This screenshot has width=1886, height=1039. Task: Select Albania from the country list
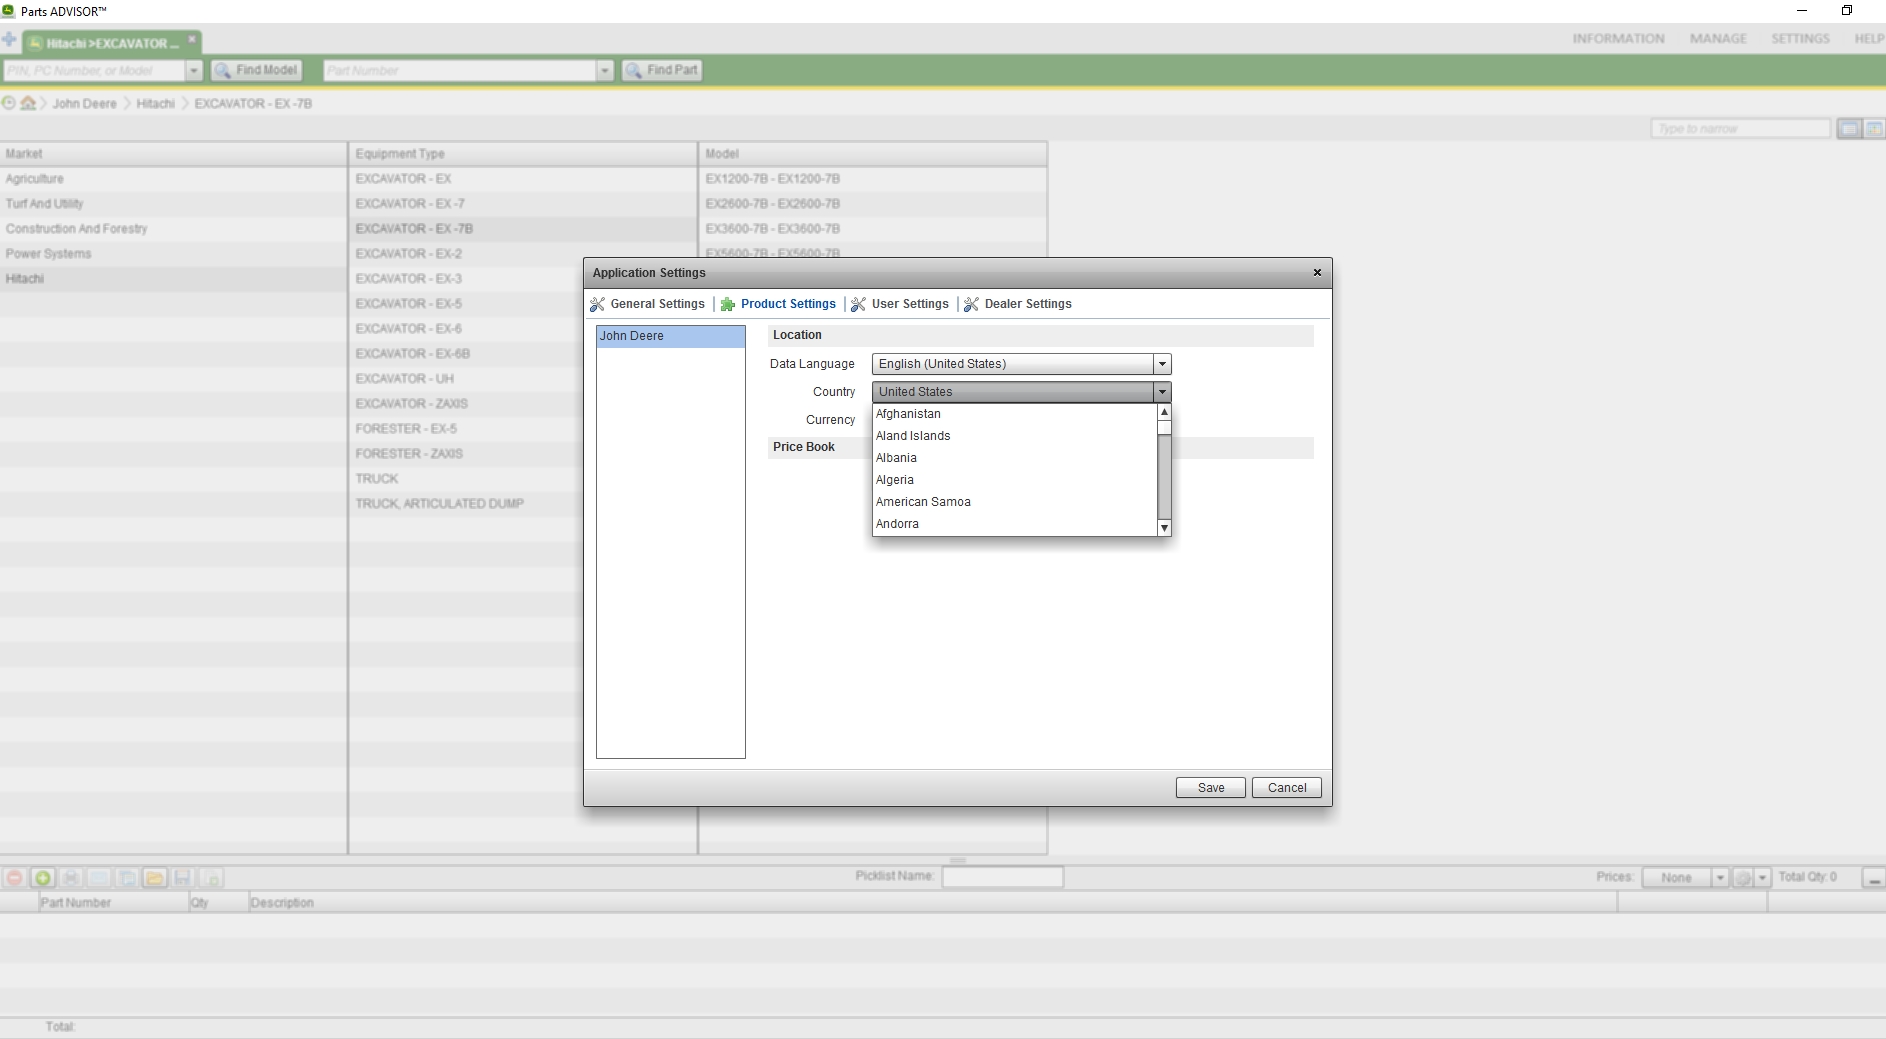click(896, 458)
